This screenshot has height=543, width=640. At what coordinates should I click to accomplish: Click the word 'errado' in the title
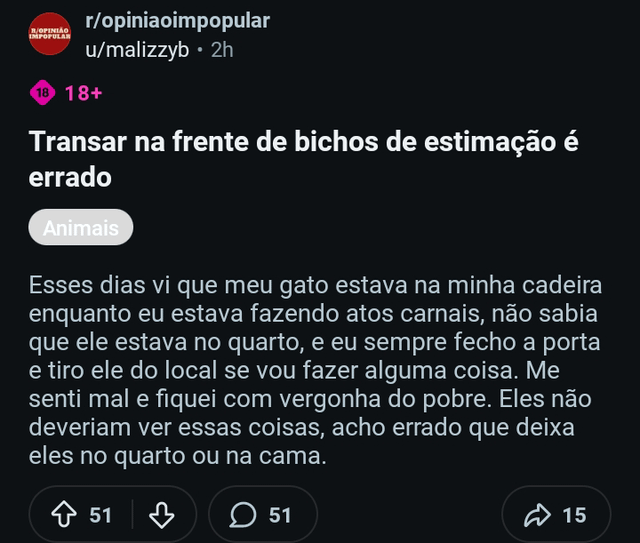click(x=70, y=177)
